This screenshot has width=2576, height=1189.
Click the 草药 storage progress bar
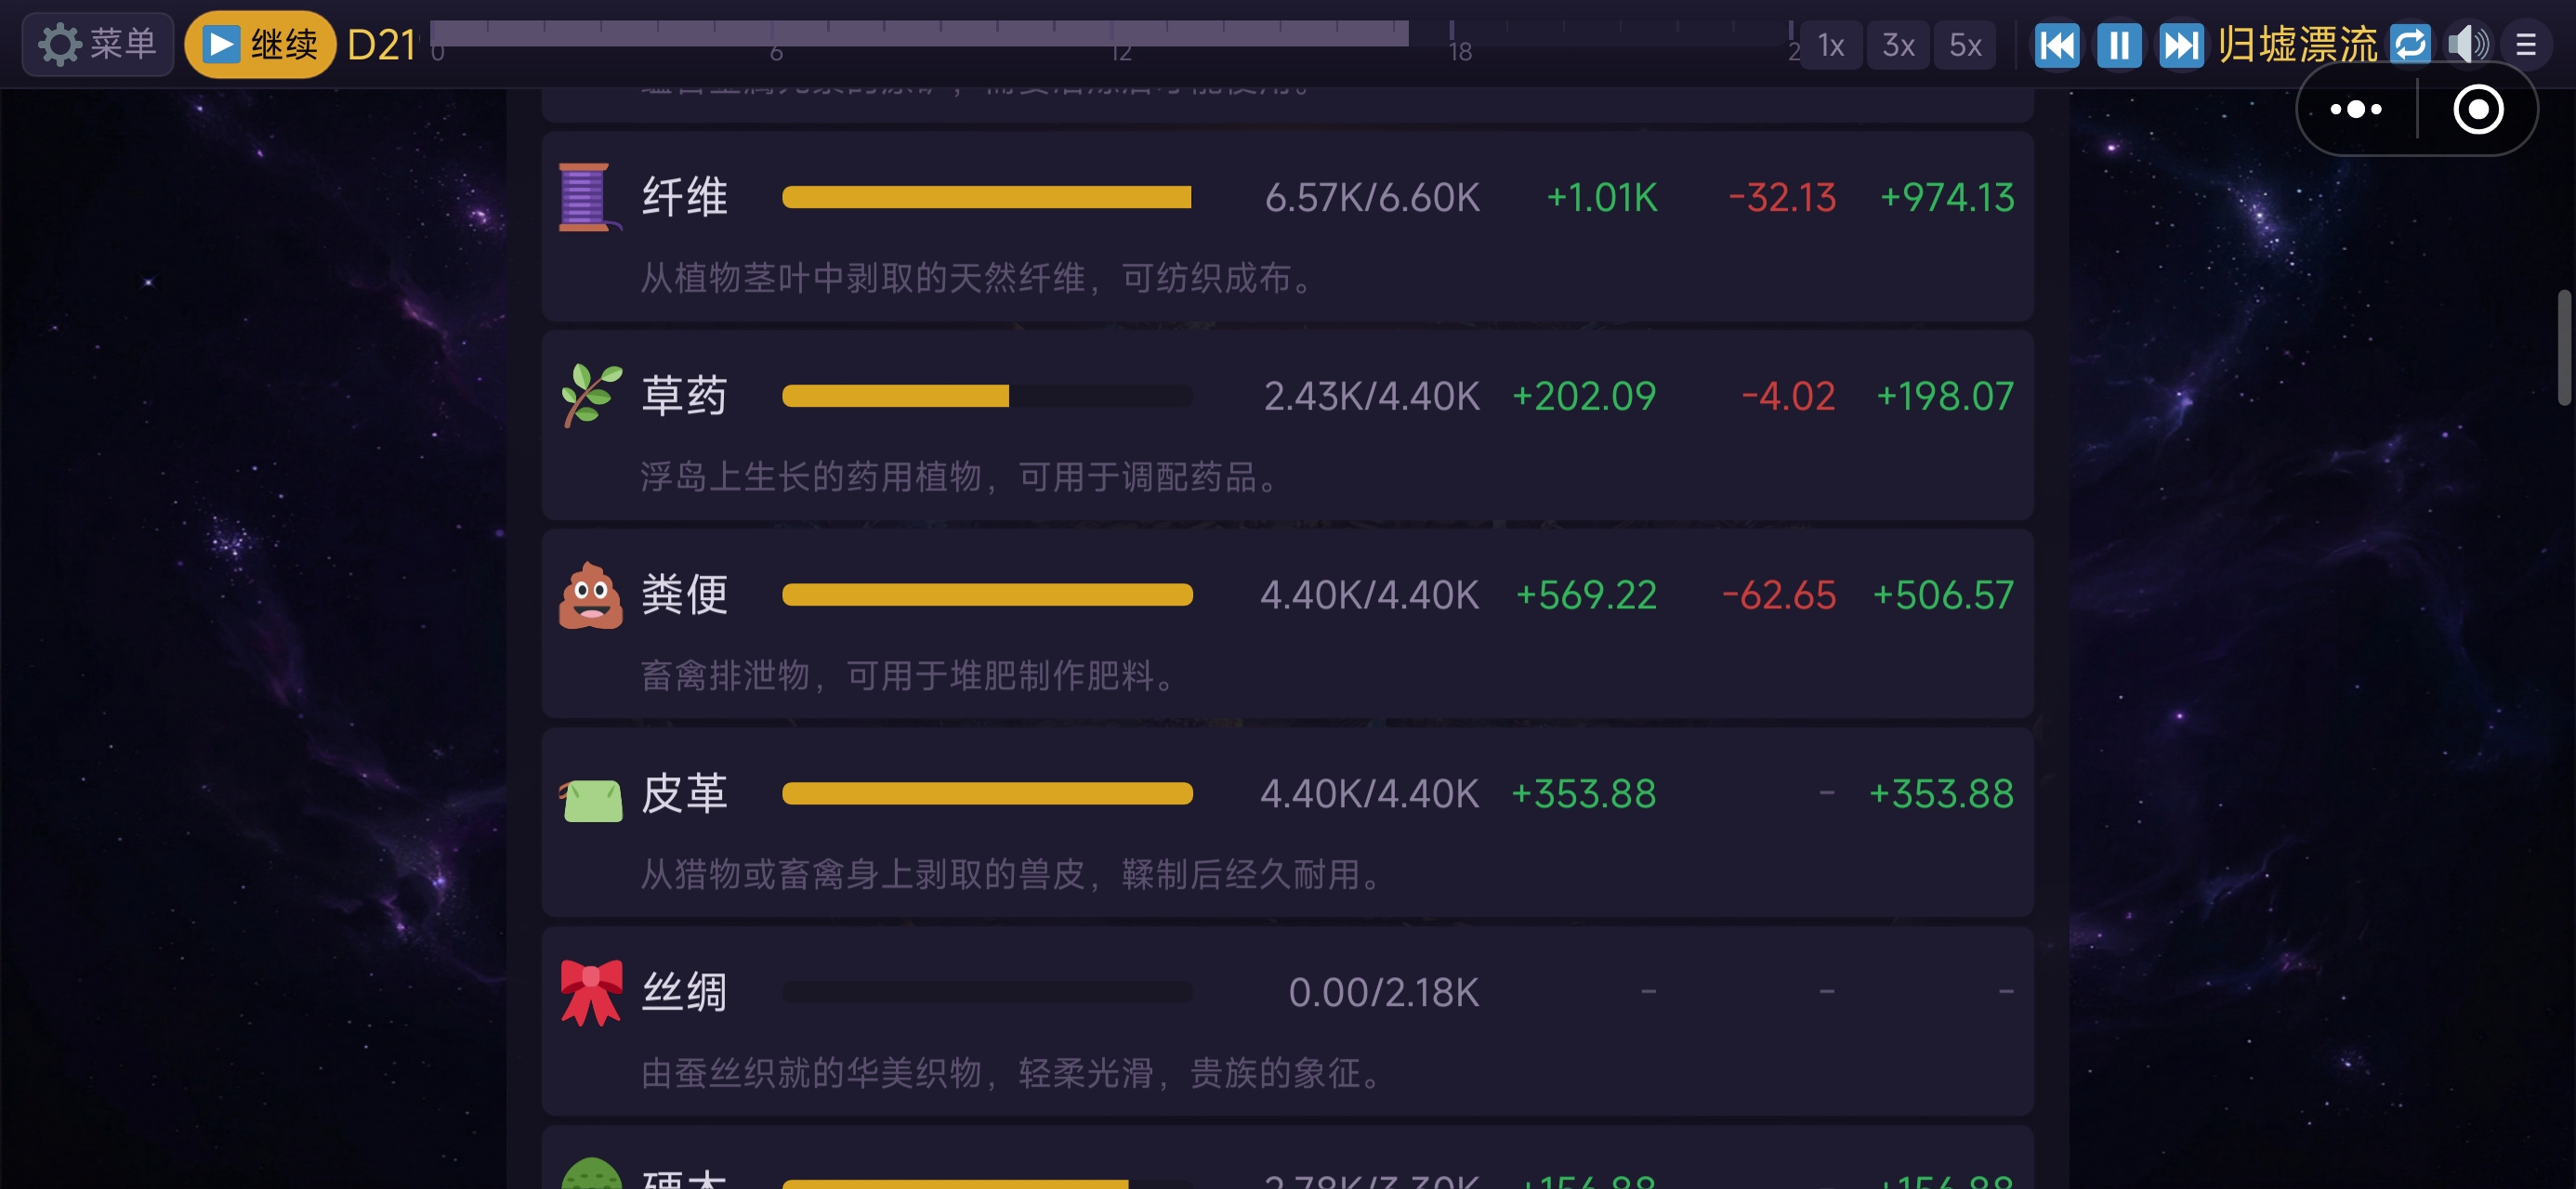(x=987, y=396)
